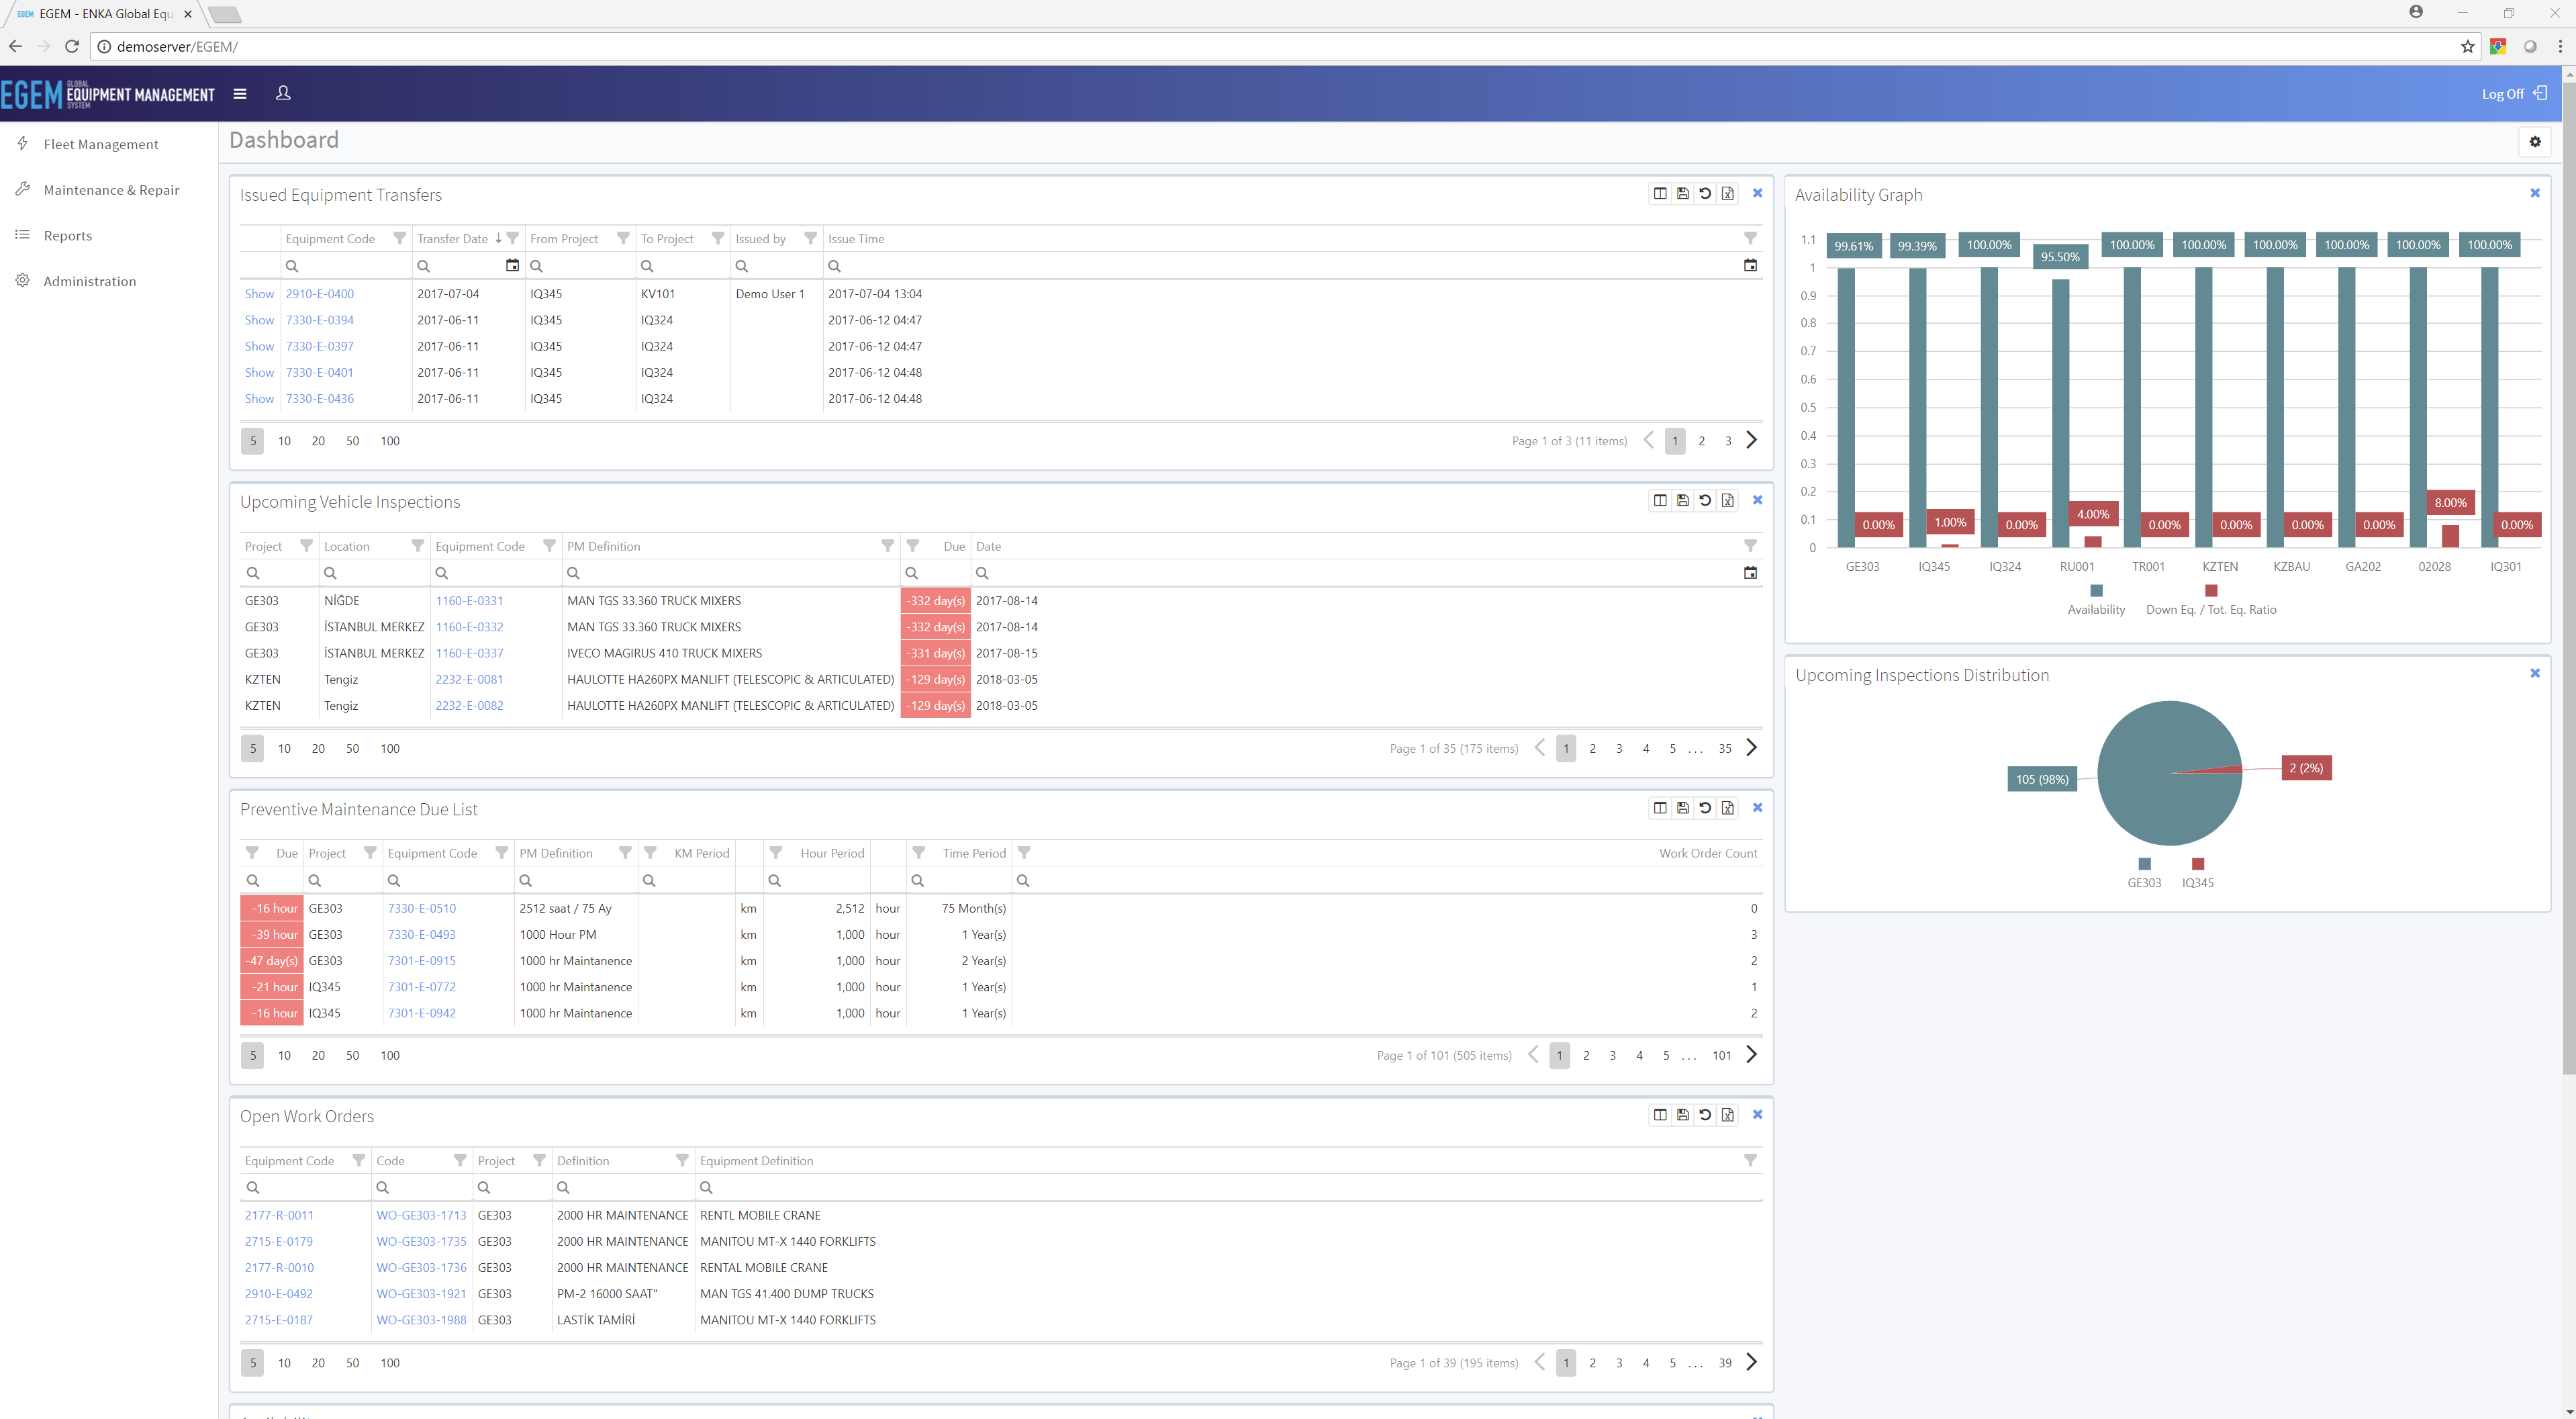The height and width of the screenshot is (1419, 2576).
Task: Save layout of Upcoming Vehicle Inspections grid
Action: click(x=1683, y=500)
